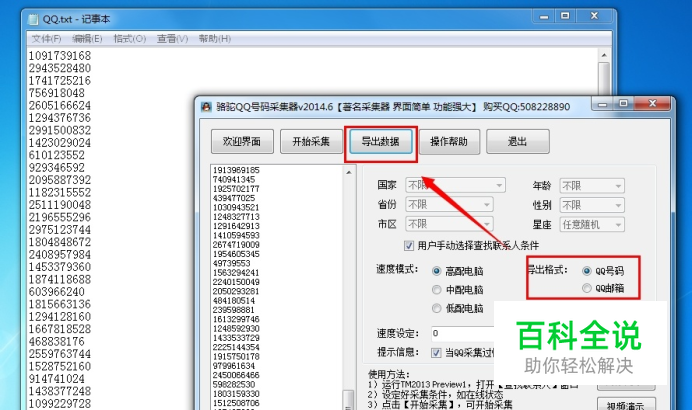Open the 格式(O) menu in Notepad

coord(129,39)
